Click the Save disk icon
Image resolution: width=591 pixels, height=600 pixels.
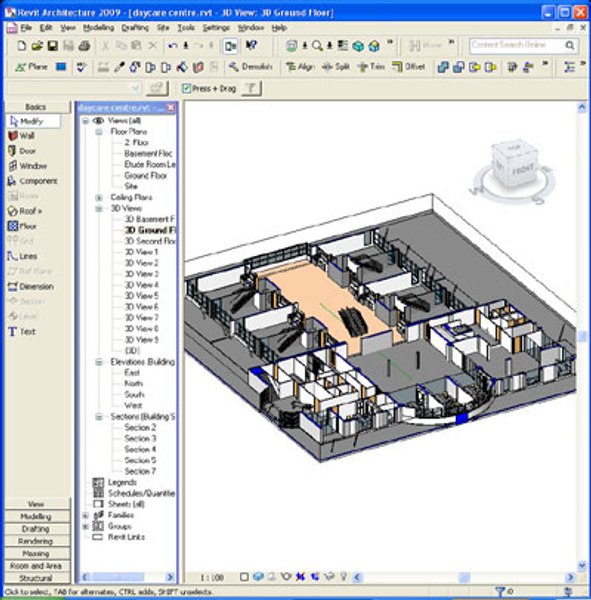pos(52,46)
